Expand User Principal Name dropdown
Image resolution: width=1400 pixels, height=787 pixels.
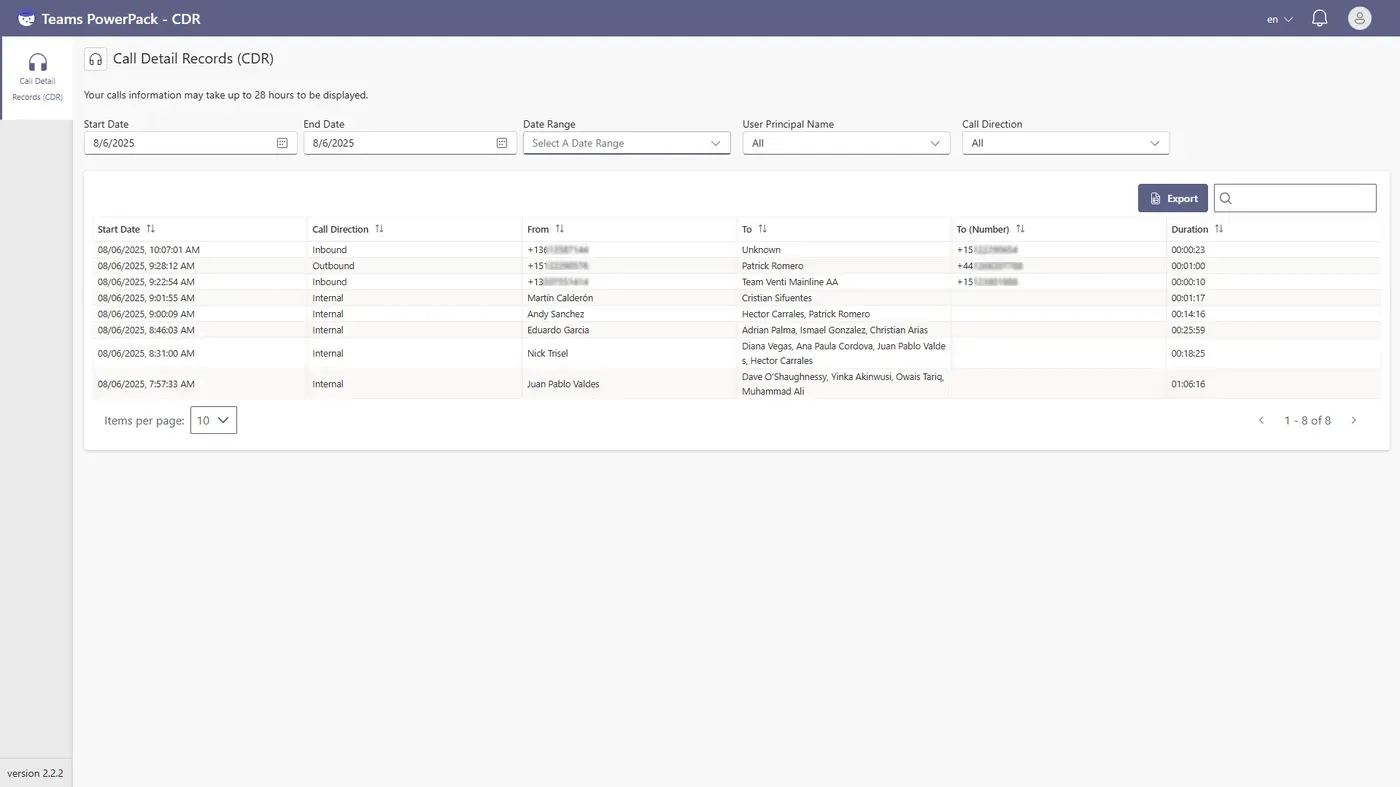(x=846, y=143)
